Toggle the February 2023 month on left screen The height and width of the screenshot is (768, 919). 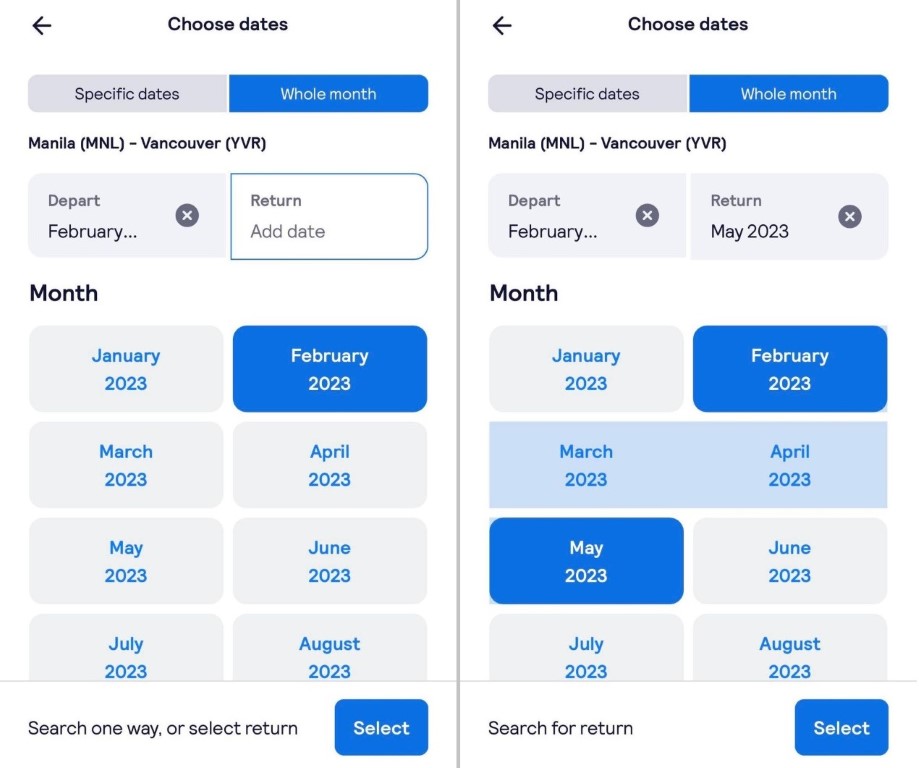pyautogui.click(x=330, y=369)
